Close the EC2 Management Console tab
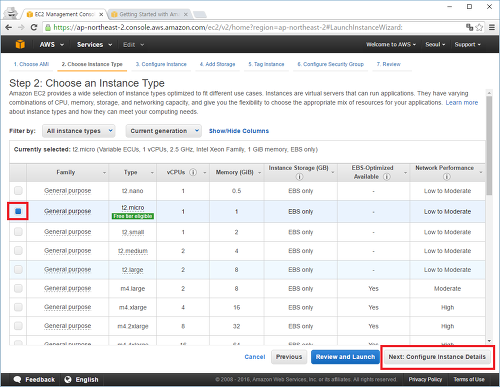 [101, 14]
